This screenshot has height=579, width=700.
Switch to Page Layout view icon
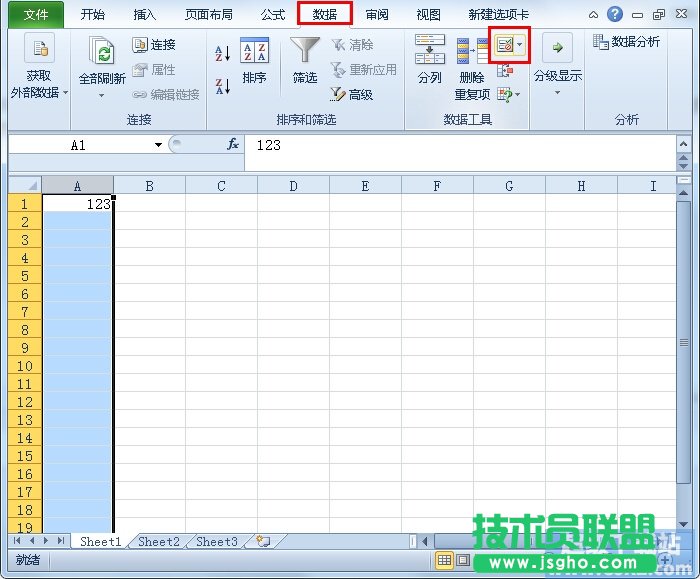point(463,560)
